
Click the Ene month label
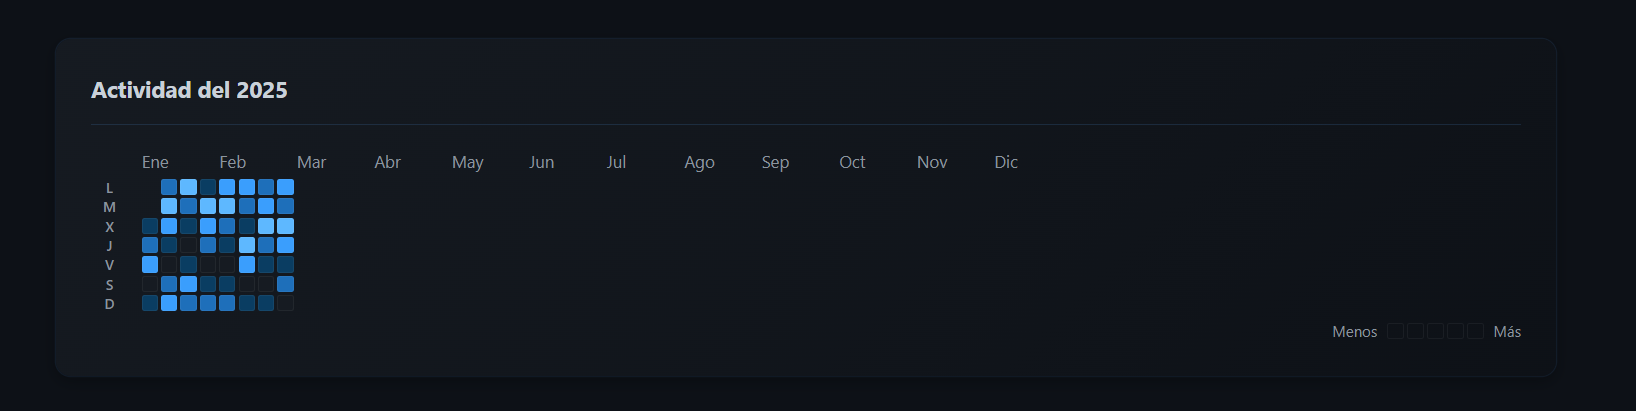[155, 162]
